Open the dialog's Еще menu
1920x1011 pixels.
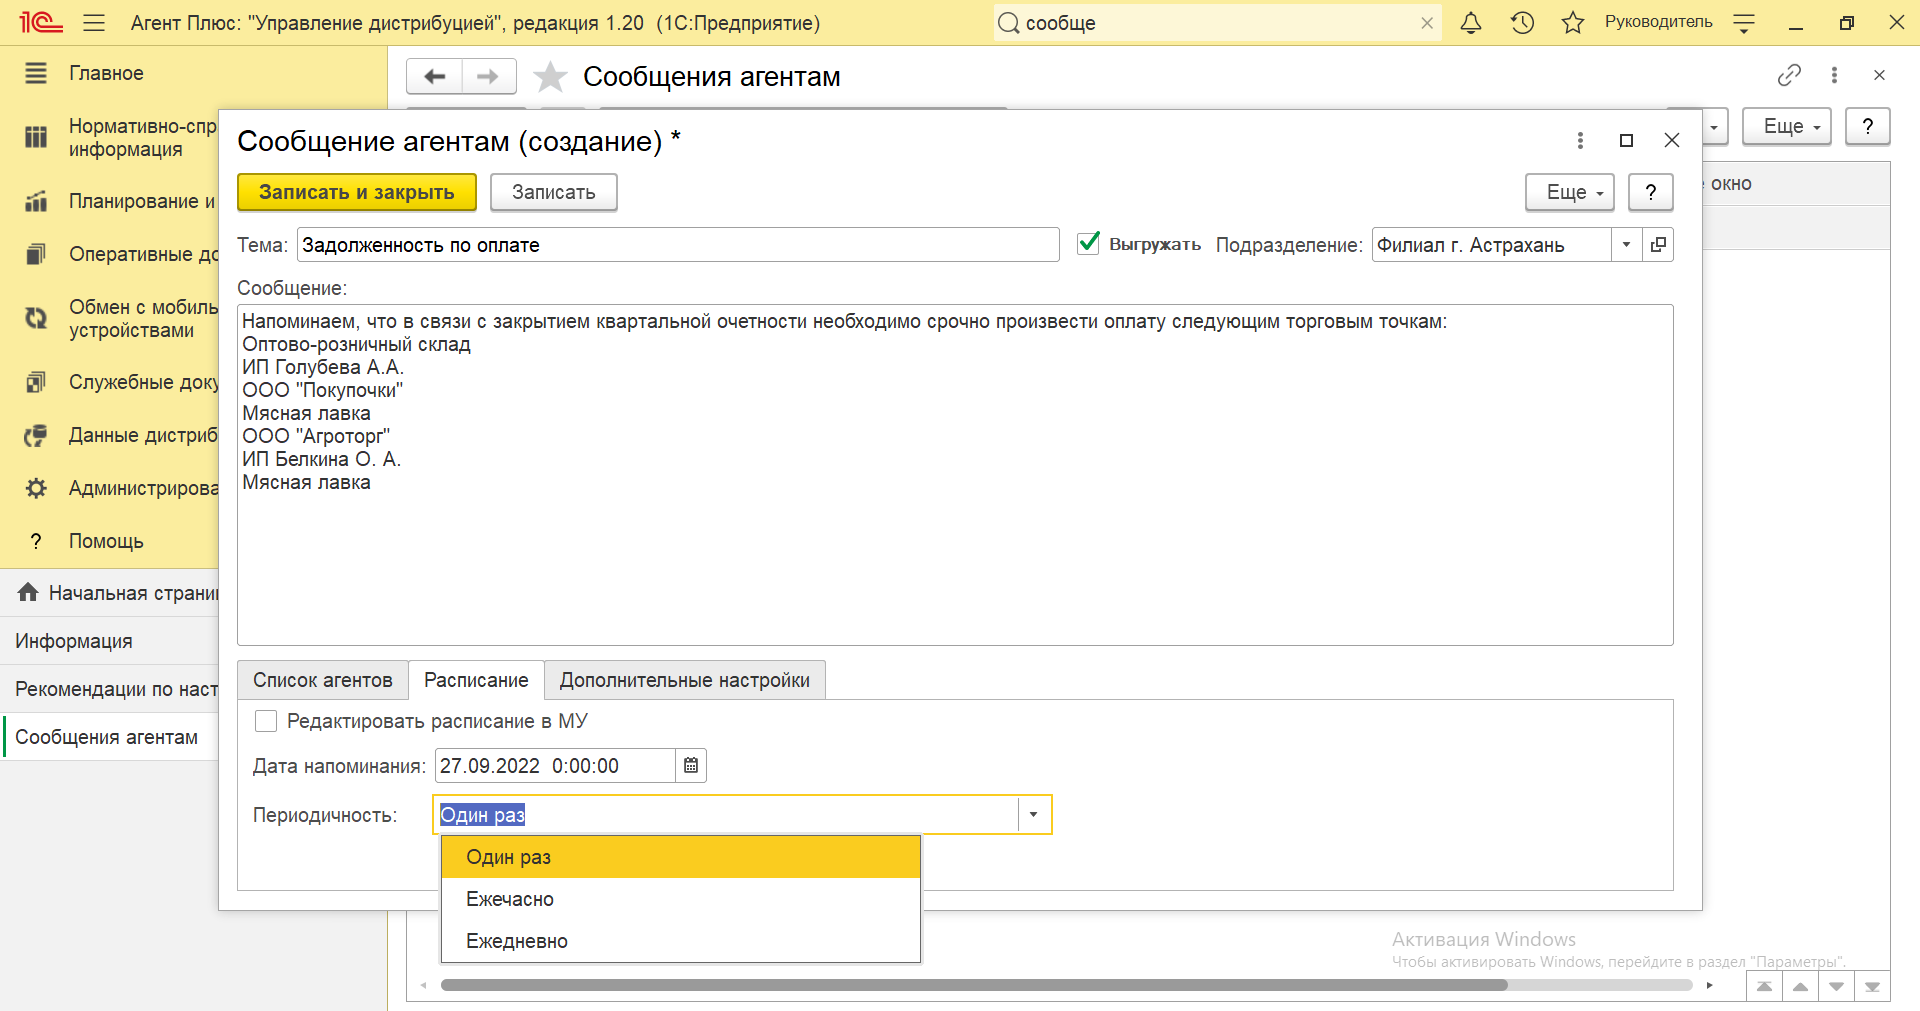pyautogui.click(x=1571, y=192)
